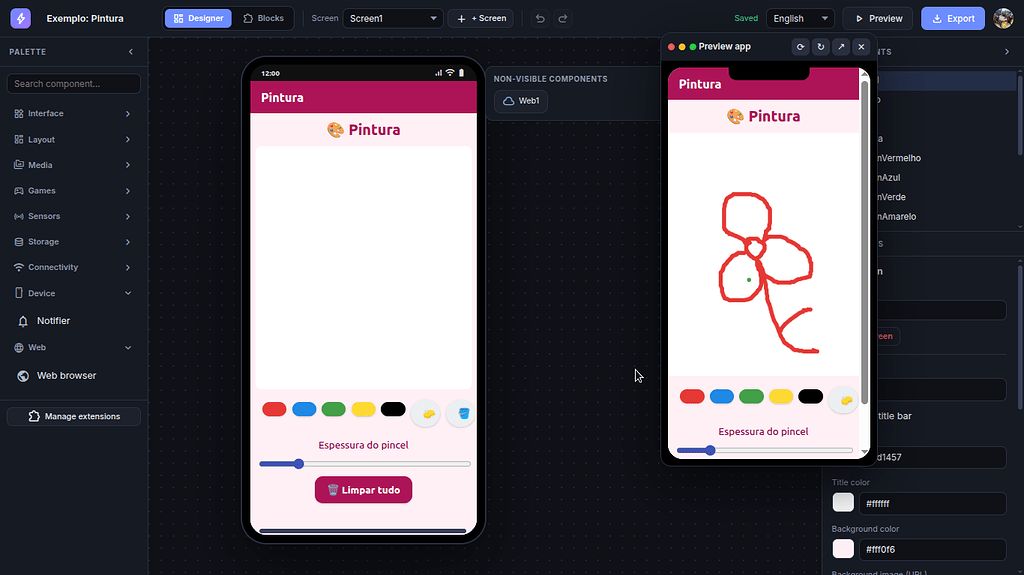The height and width of the screenshot is (575, 1024).
Task: Click the project name Exemplo: Pintura
Action: point(85,18)
